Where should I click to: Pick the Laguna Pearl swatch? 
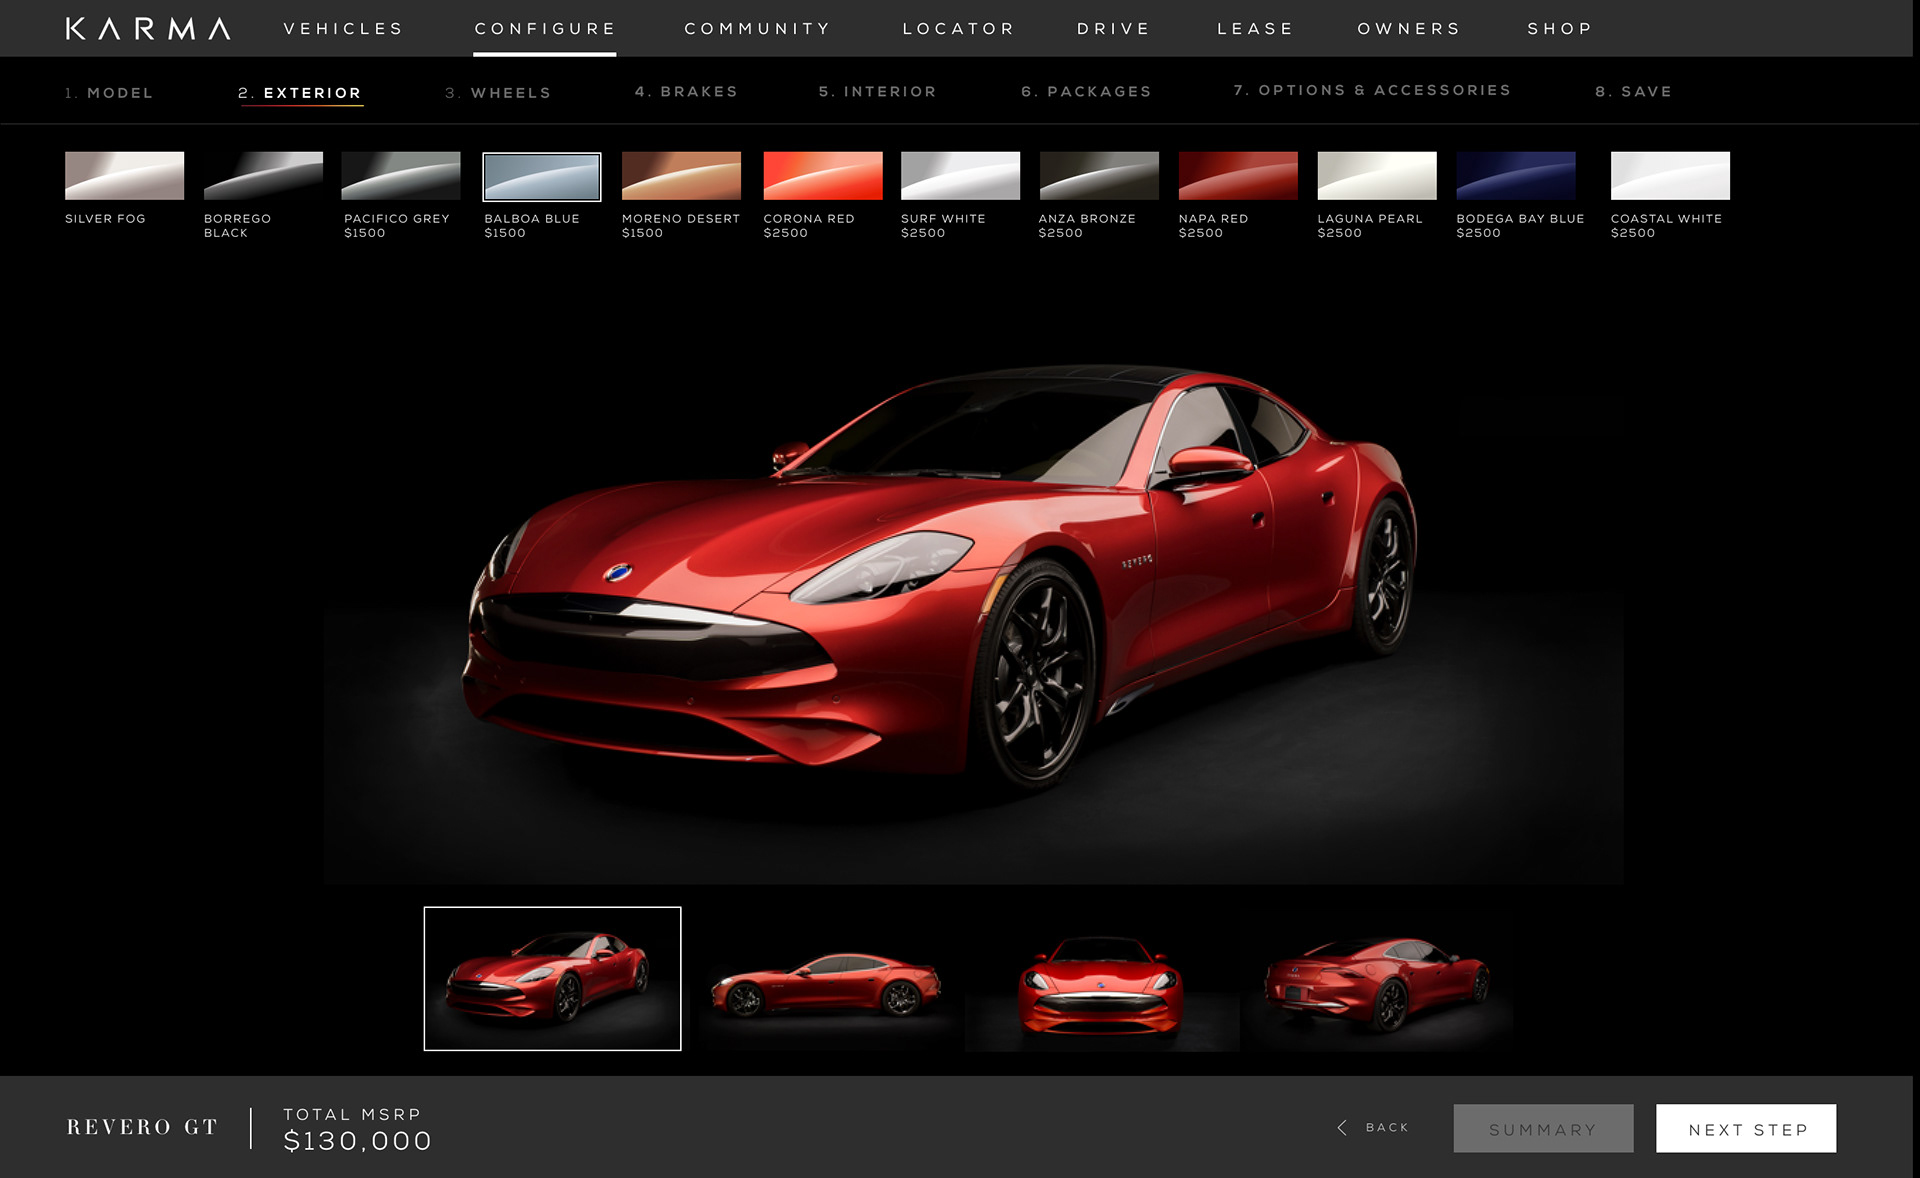tap(1377, 176)
